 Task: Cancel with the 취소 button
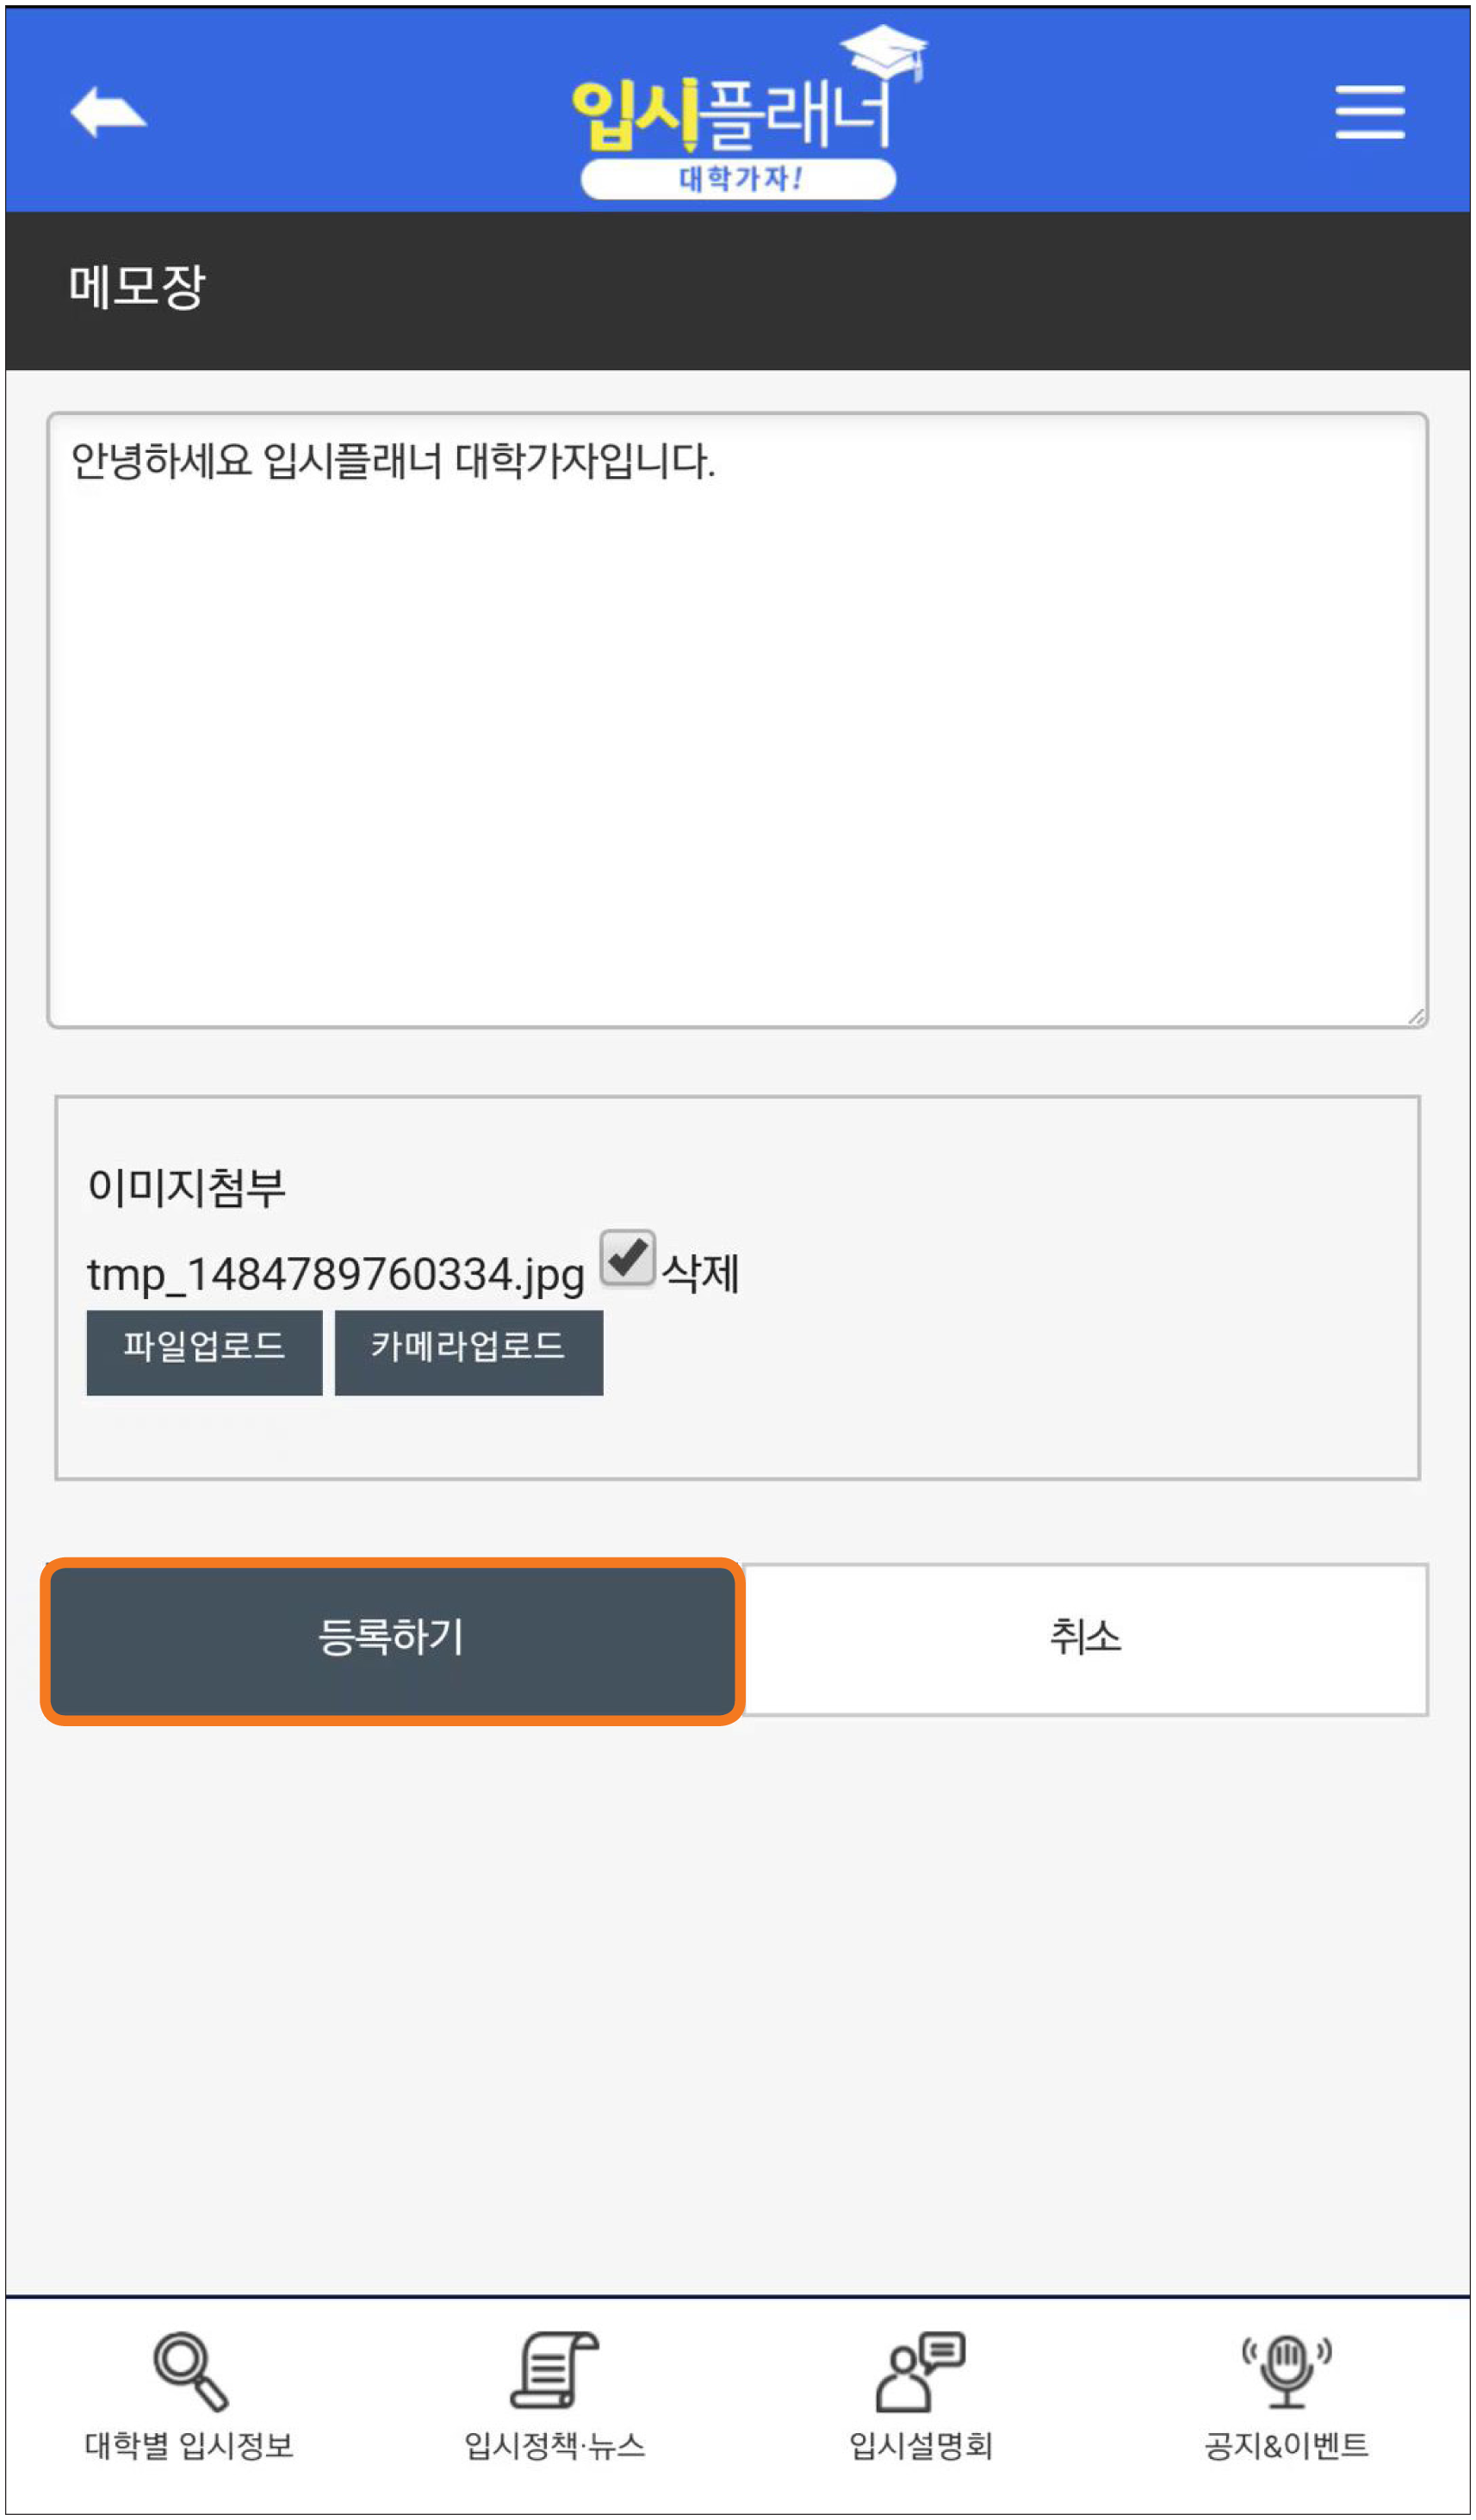click(x=1085, y=1640)
